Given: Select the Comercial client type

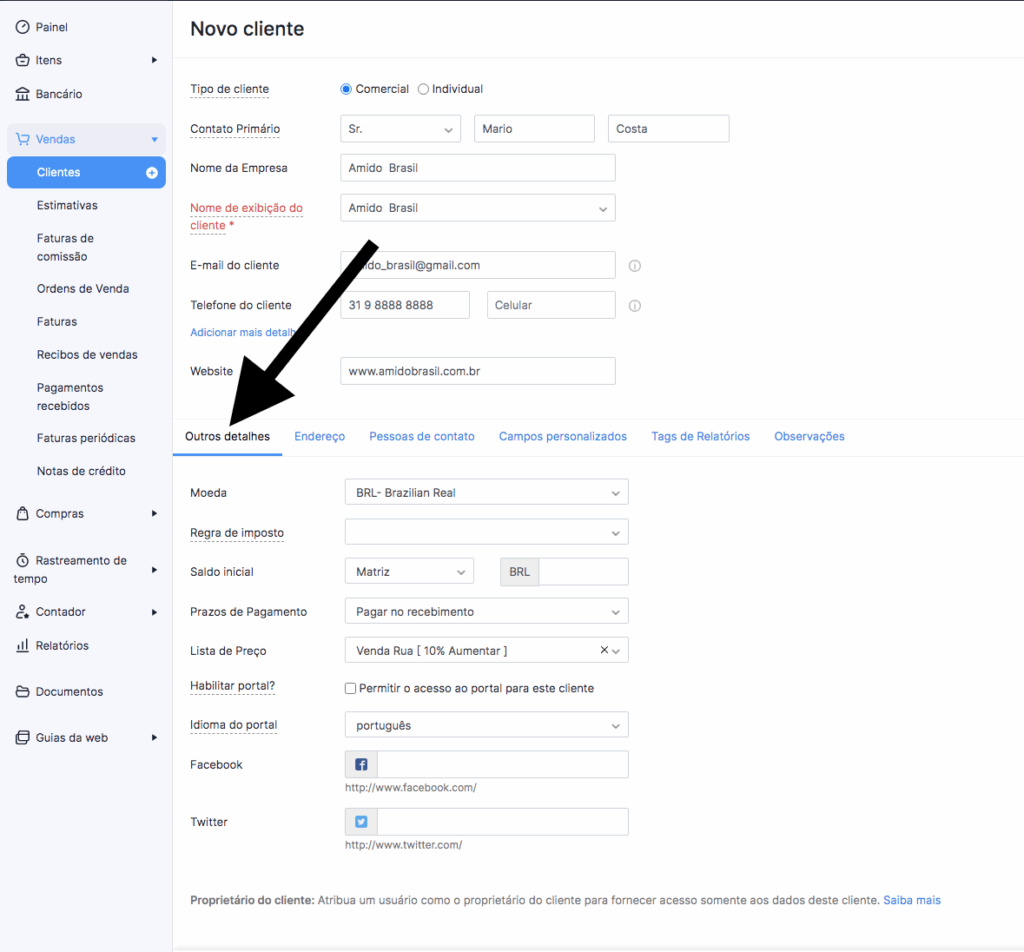Looking at the screenshot, I should pos(346,89).
